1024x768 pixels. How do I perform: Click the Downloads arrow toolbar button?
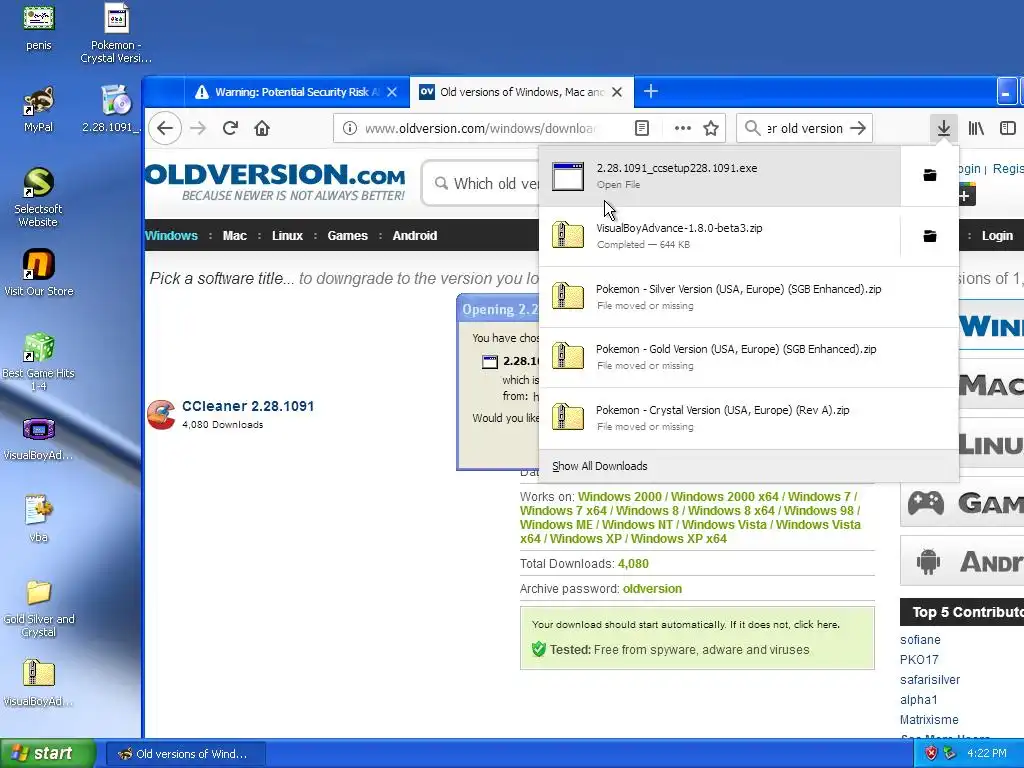click(x=944, y=128)
